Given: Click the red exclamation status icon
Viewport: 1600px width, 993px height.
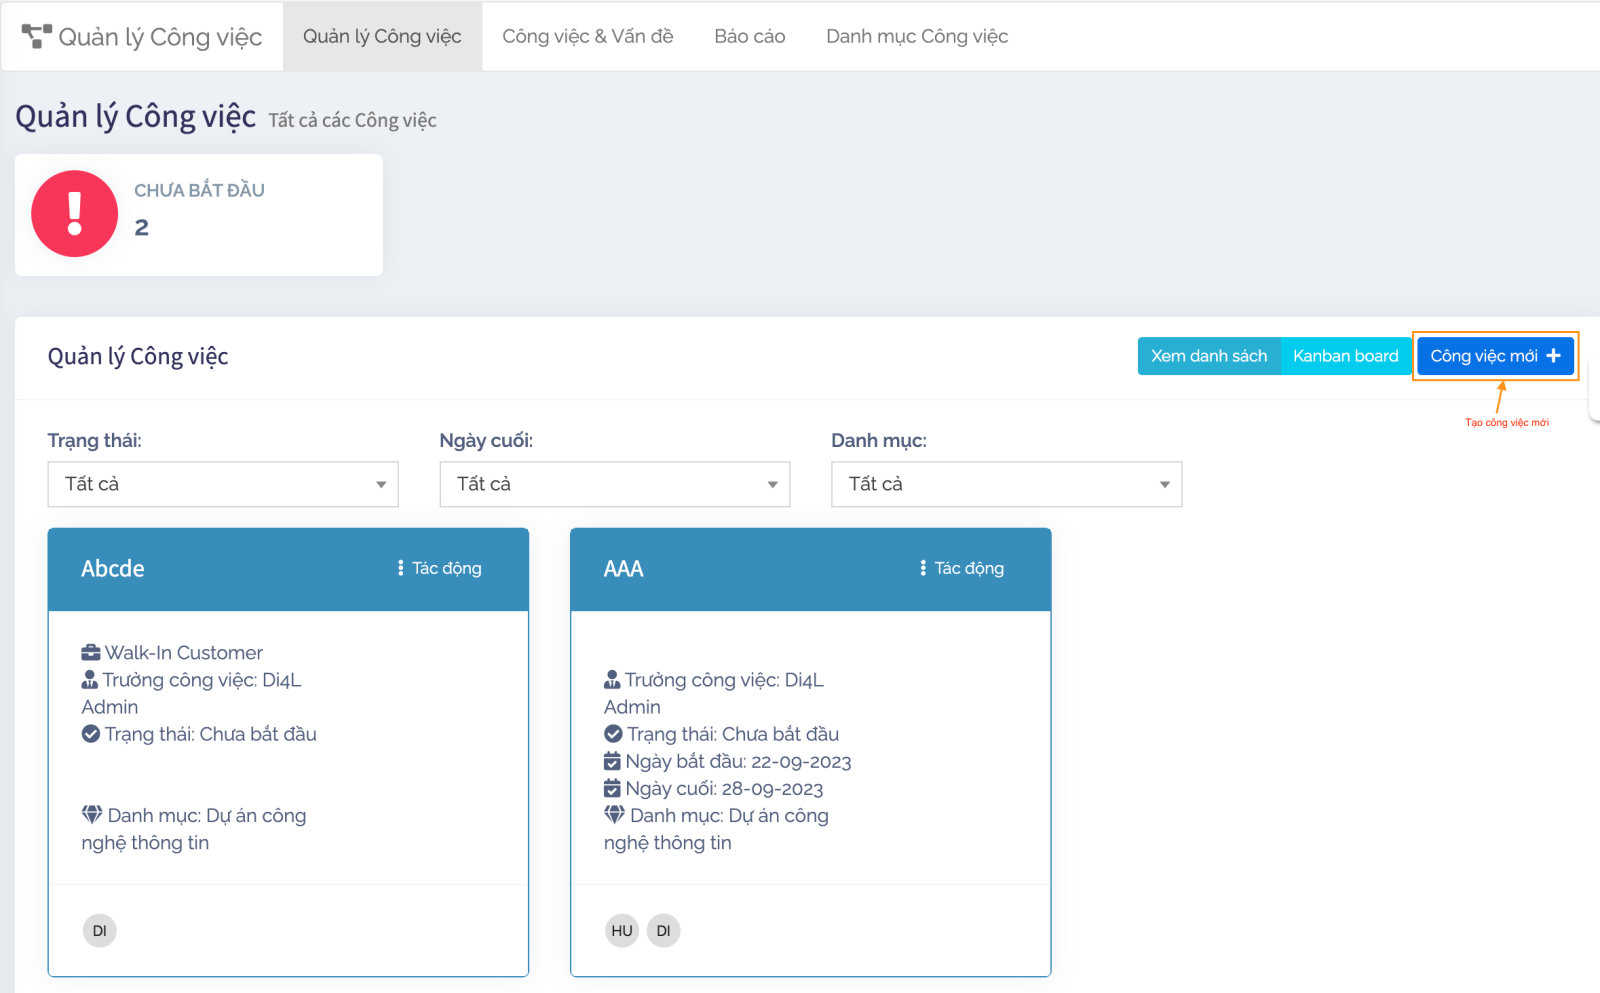Looking at the screenshot, I should pos(74,214).
